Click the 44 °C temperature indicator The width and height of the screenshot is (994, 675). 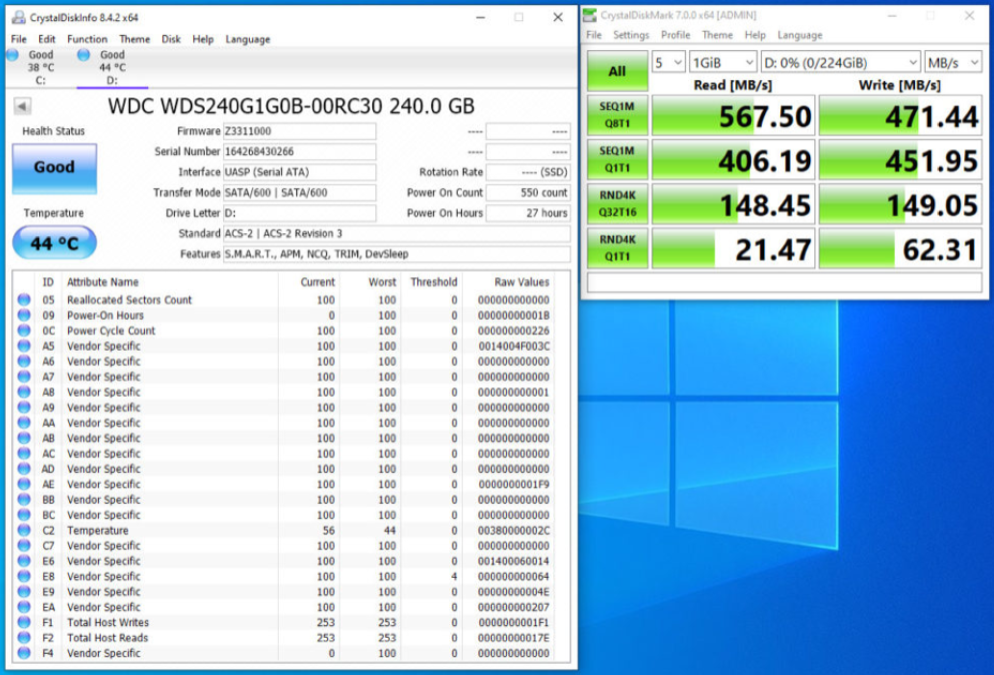54,243
